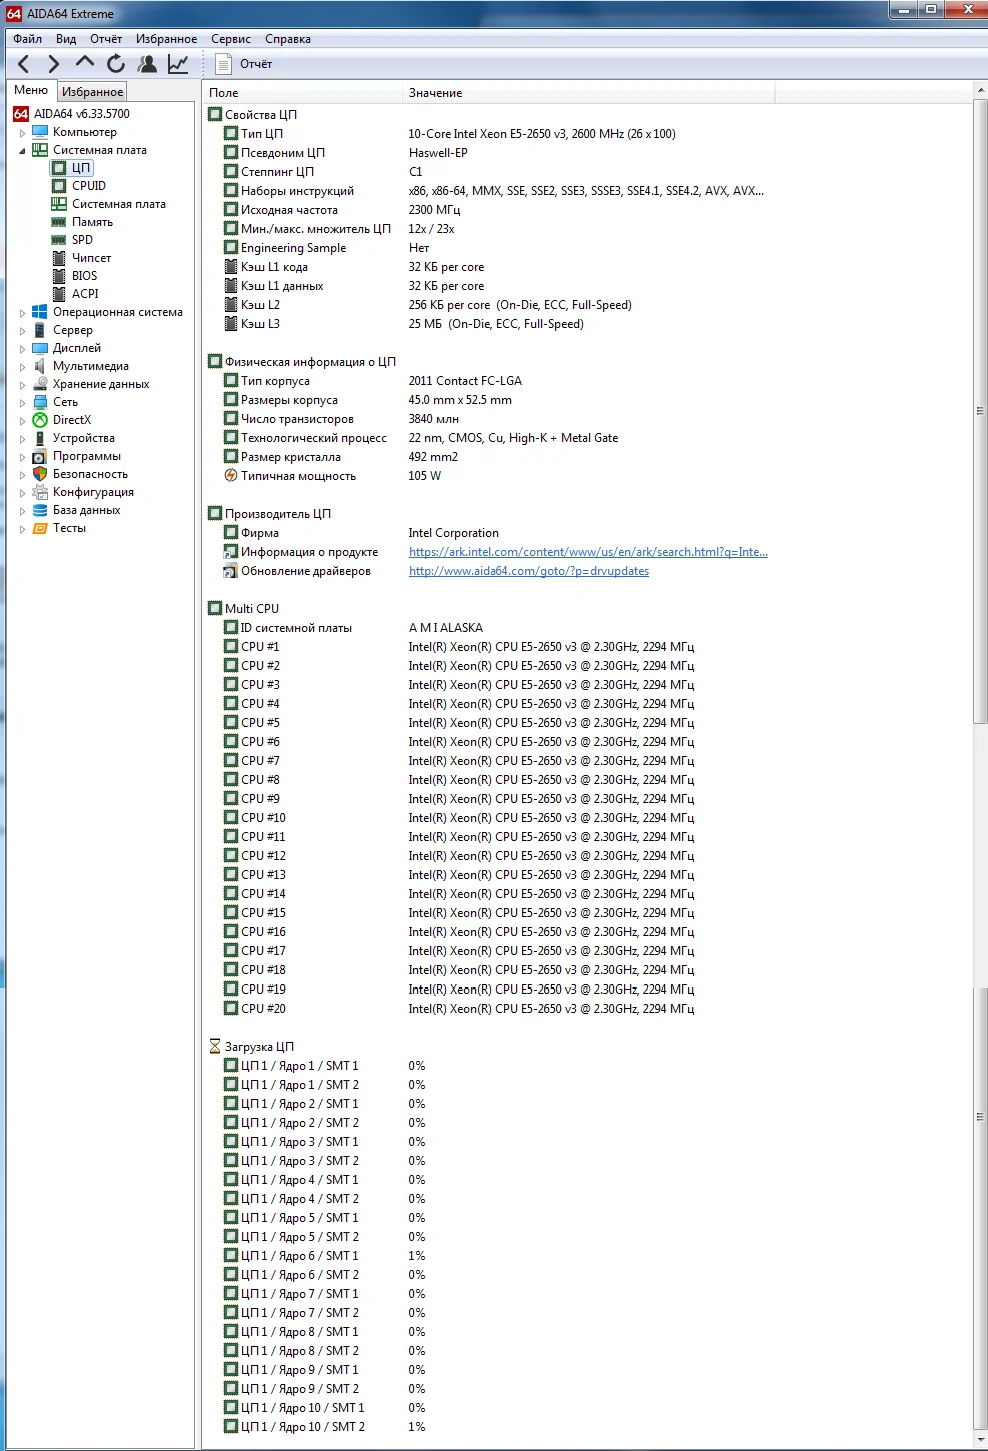The width and height of the screenshot is (988, 1451).
Task: Select the Чипсет tree item
Action: pos(91,258)
